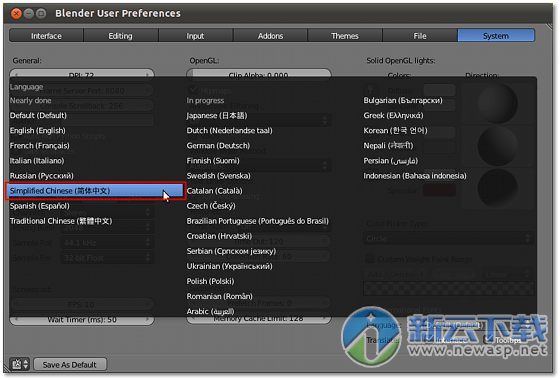Open the Interface tab
The image size is (560, 380).
pyautogui.click(x=46, y=36)
